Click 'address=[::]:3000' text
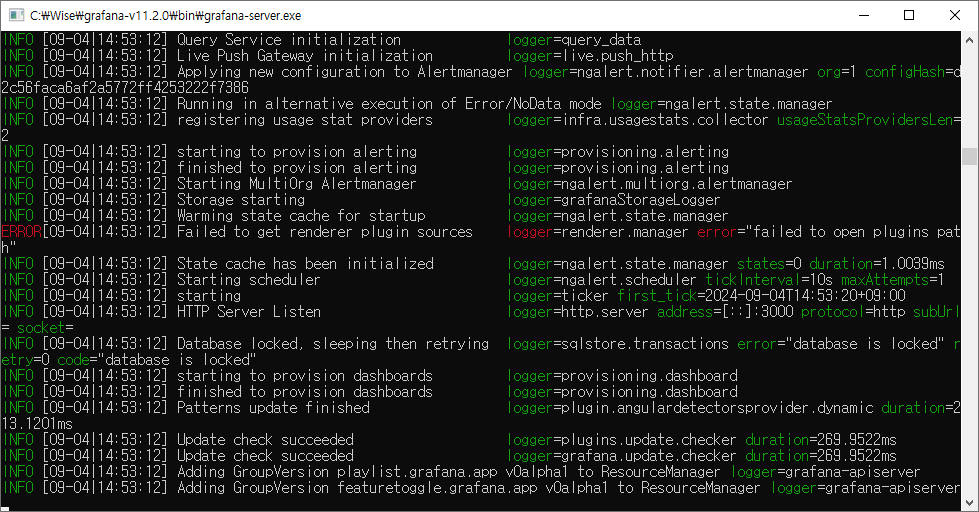979x512 pixels. 725,312
